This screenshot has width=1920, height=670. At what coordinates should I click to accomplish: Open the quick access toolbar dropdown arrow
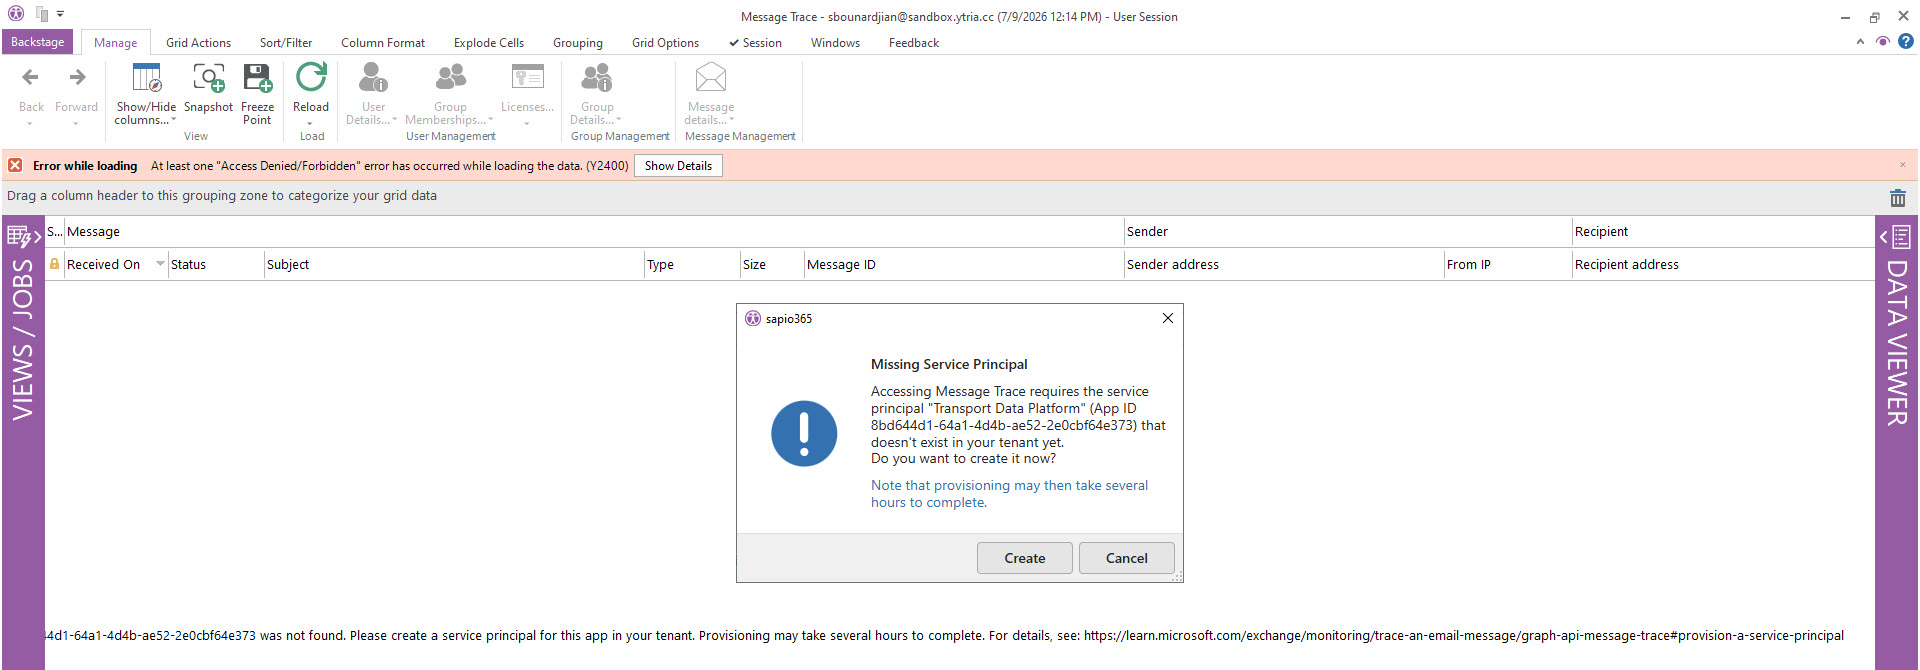tap(60, 14)
